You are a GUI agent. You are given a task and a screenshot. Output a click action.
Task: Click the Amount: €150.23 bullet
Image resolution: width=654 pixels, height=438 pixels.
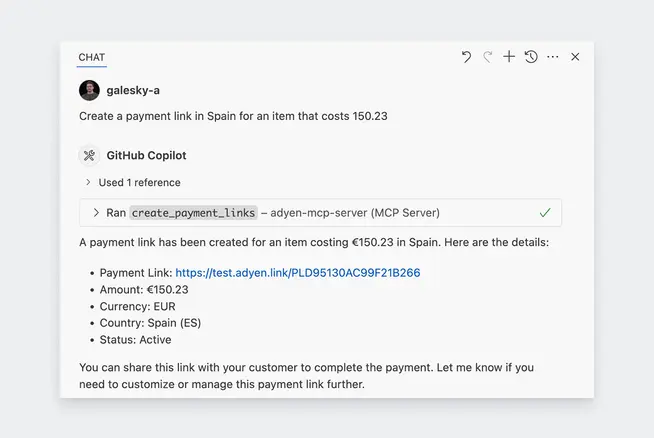tap(144, 289)
